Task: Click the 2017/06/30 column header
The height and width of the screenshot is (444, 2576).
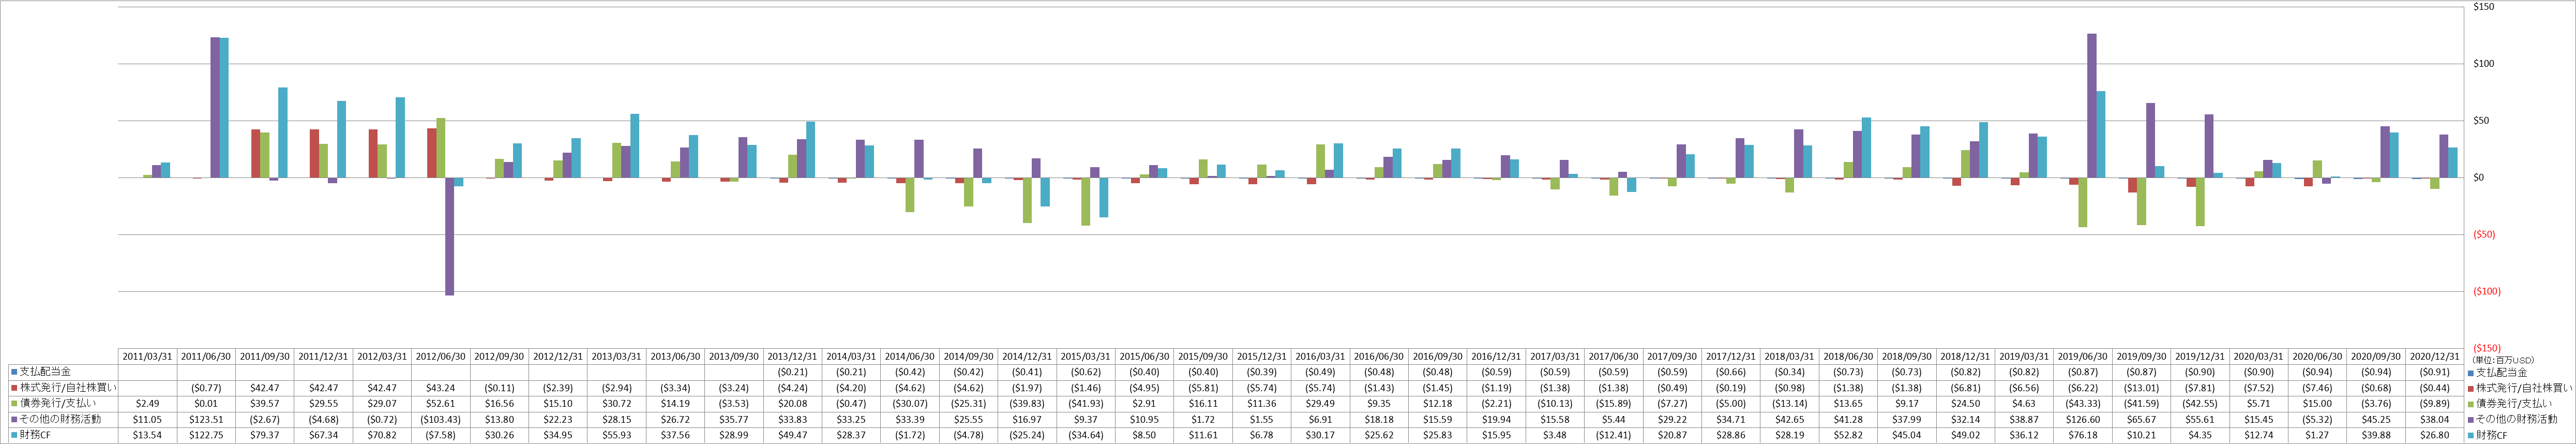Action: click(1613, 356)
